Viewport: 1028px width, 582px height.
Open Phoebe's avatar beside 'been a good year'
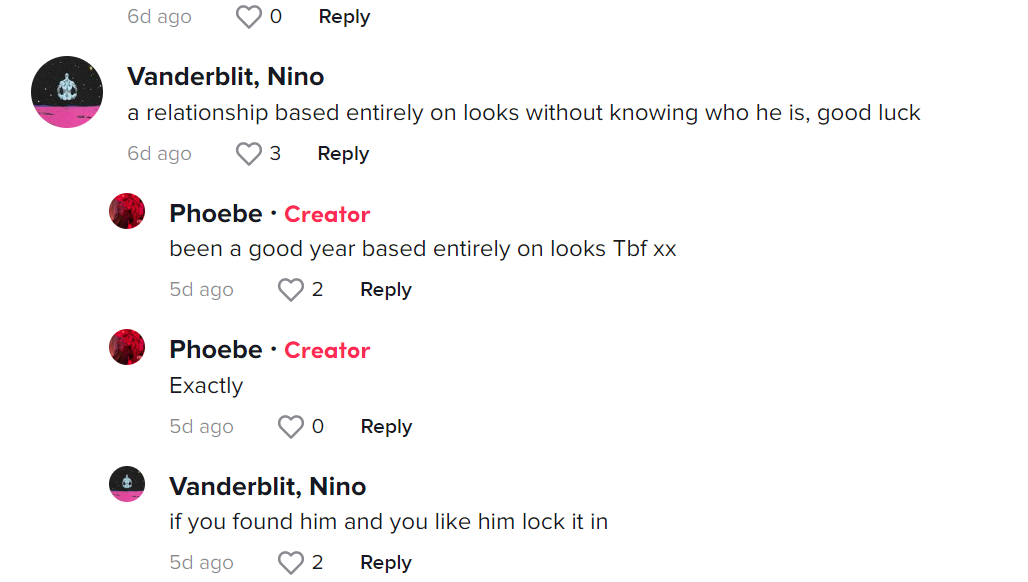tap(127, 211)
